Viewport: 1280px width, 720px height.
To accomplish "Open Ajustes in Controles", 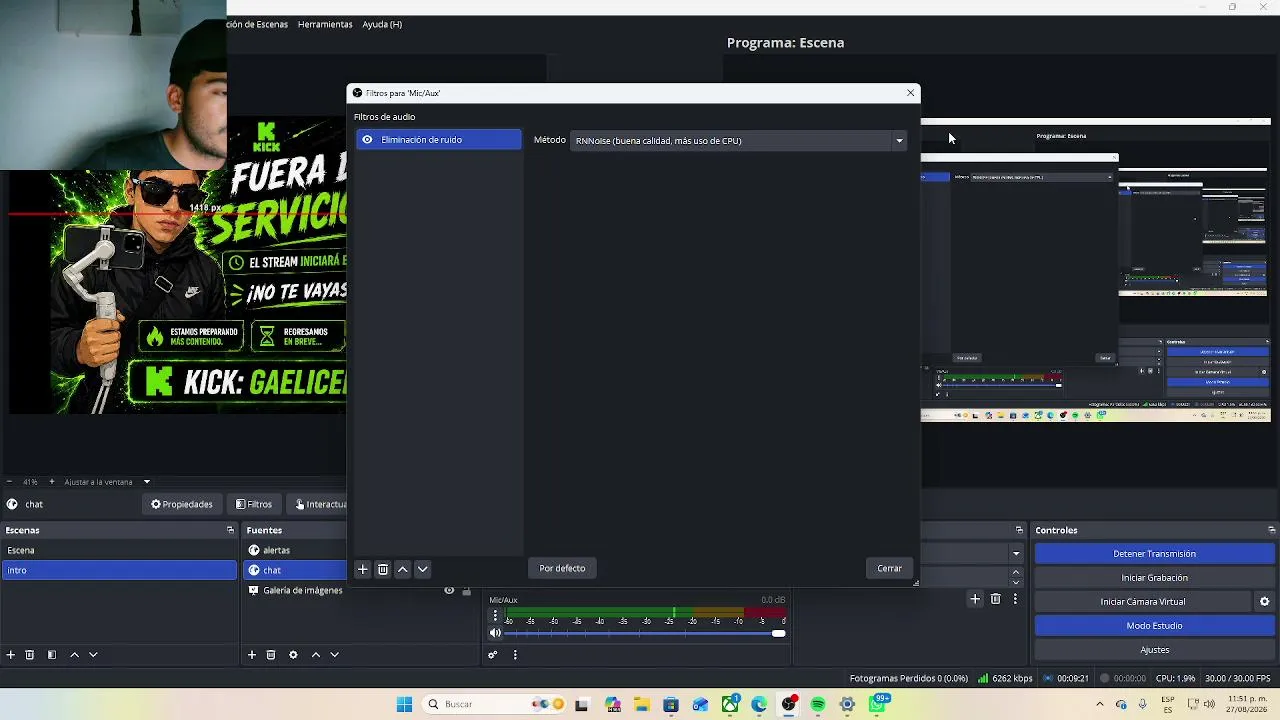I will click(x=1154, y=650).
